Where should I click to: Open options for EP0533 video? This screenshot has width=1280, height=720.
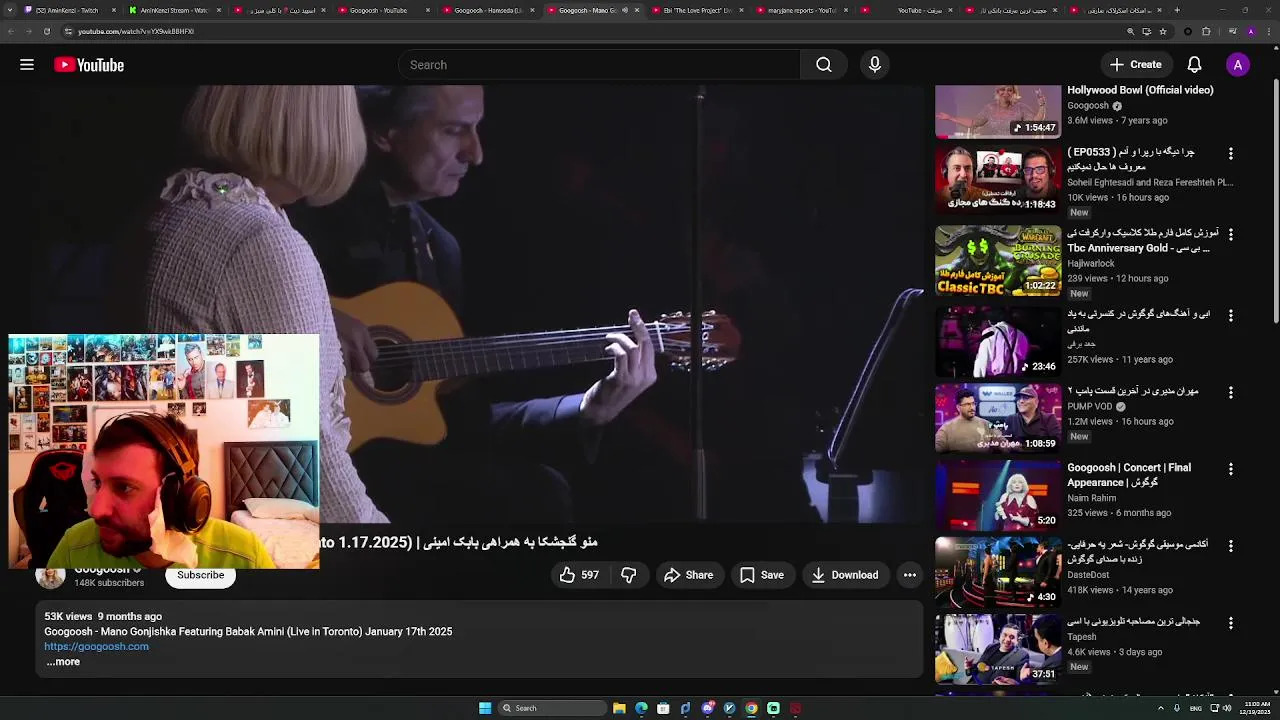point(1231,154)
